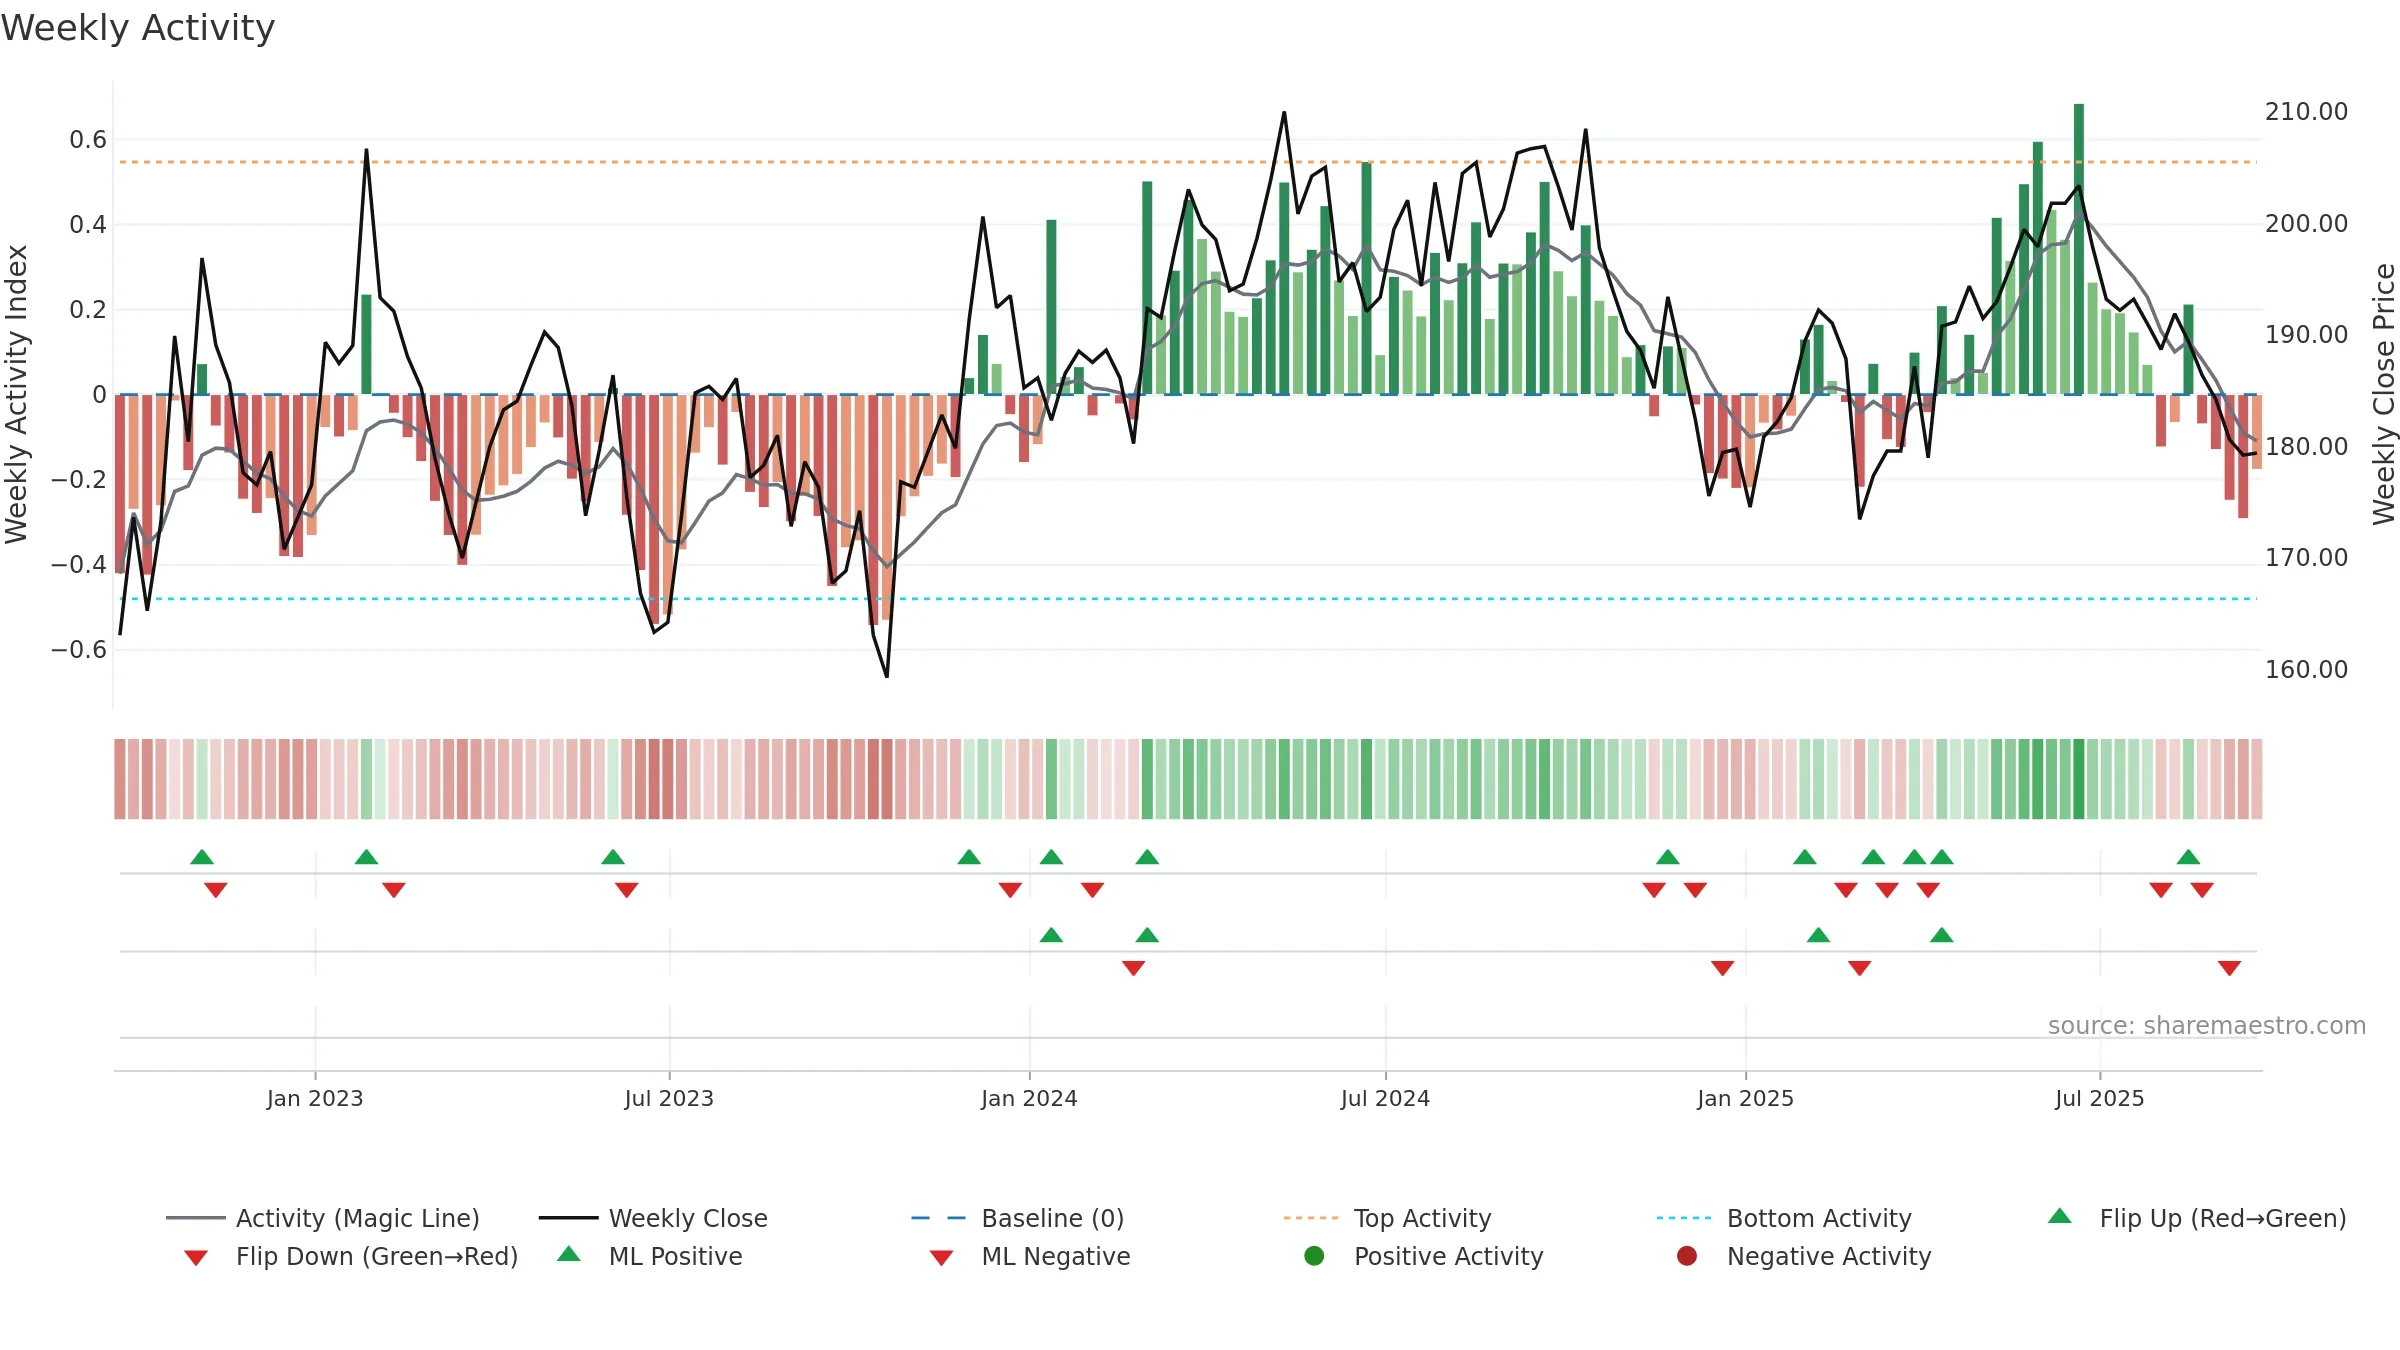Toggle ML Positive legend entry

click(x=650, y=1256)
